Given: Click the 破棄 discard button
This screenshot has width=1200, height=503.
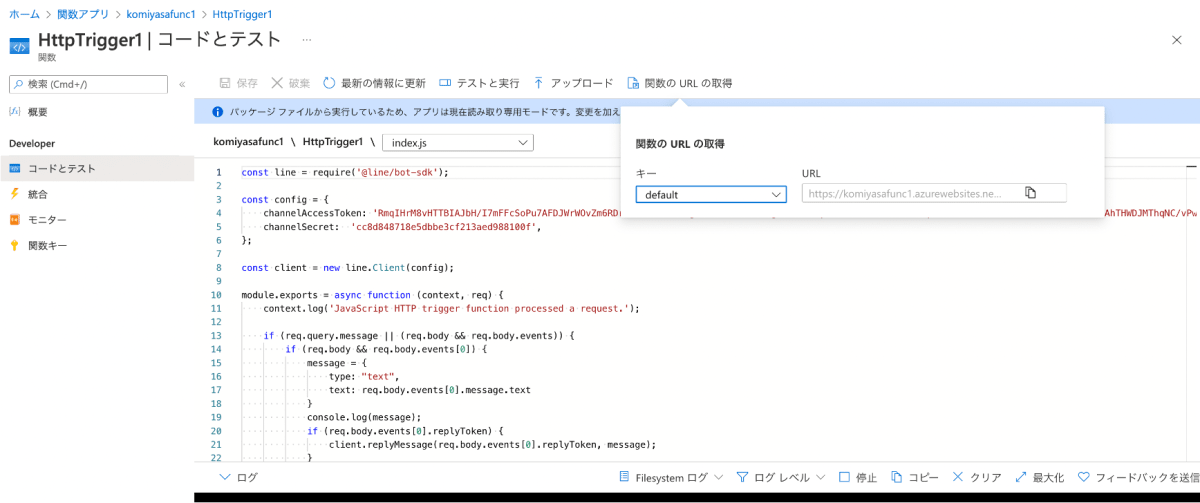Looking at the screenshot, I should [291, 83].
